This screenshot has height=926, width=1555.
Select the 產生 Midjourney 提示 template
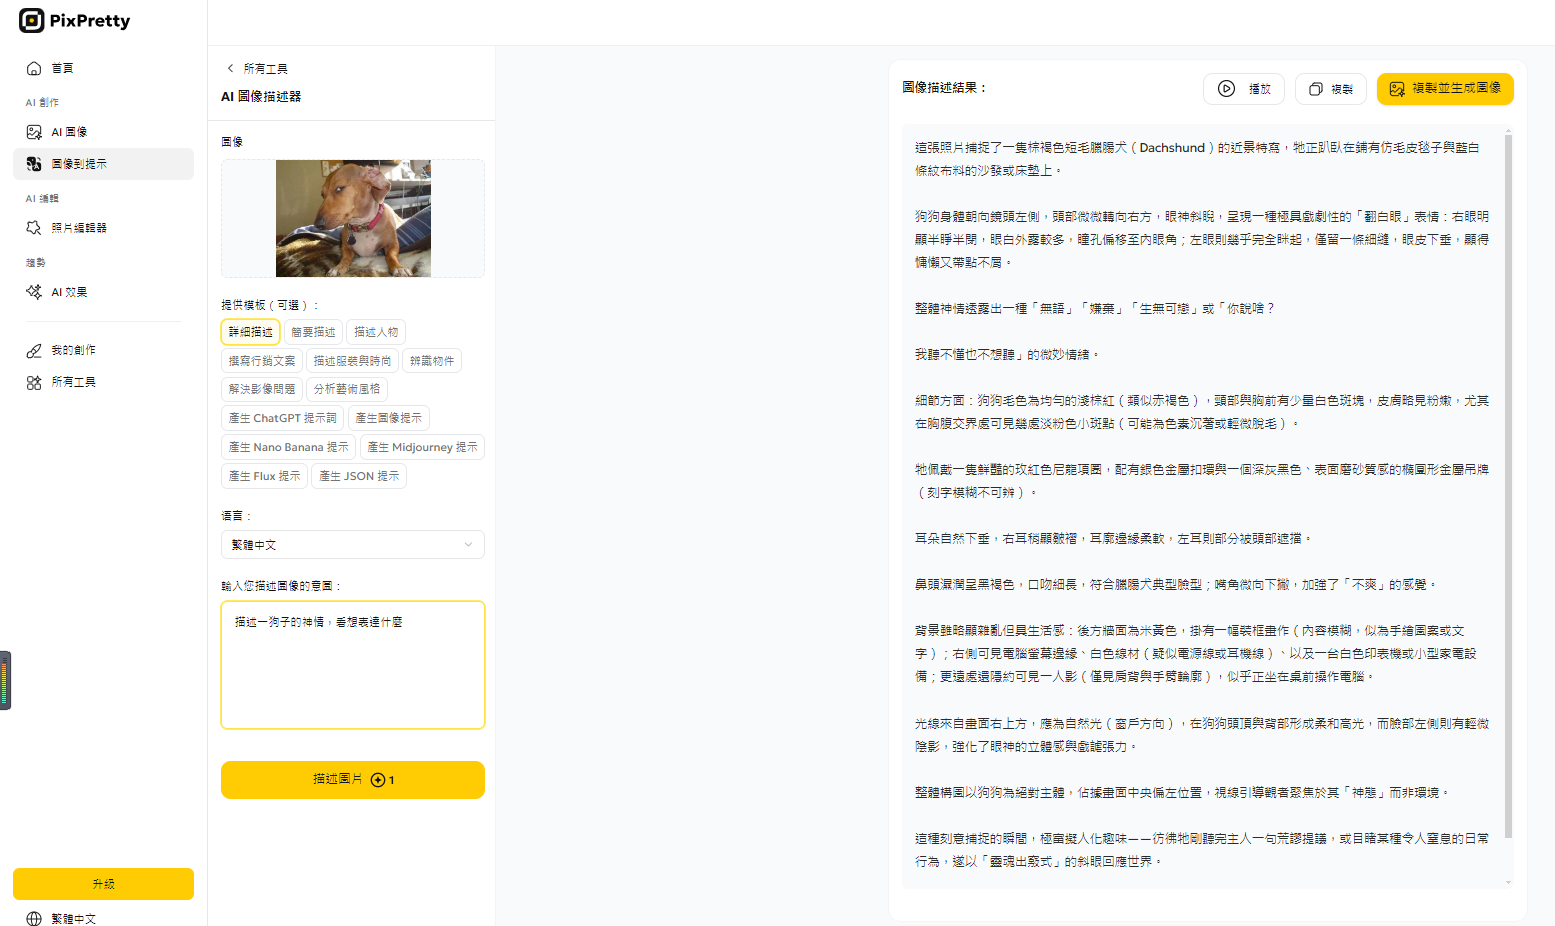[x=422, y=447]
